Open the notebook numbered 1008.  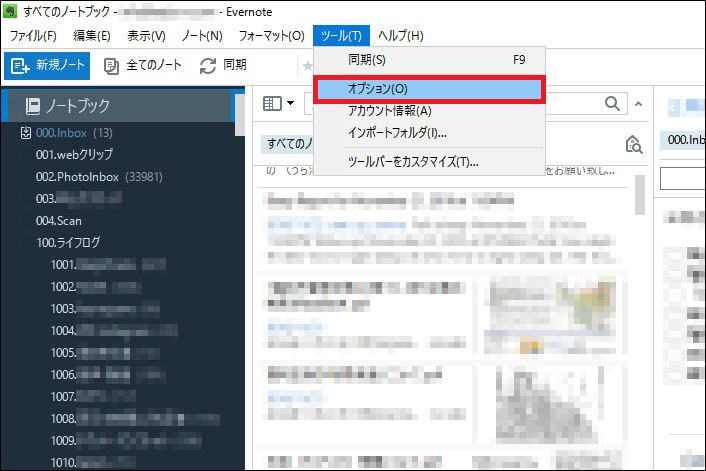click(135, 419)
